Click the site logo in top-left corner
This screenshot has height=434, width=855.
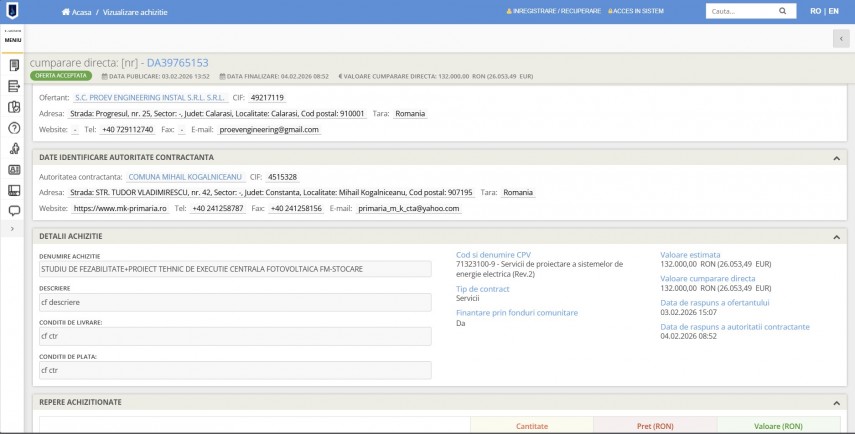(x=14, y=11)
